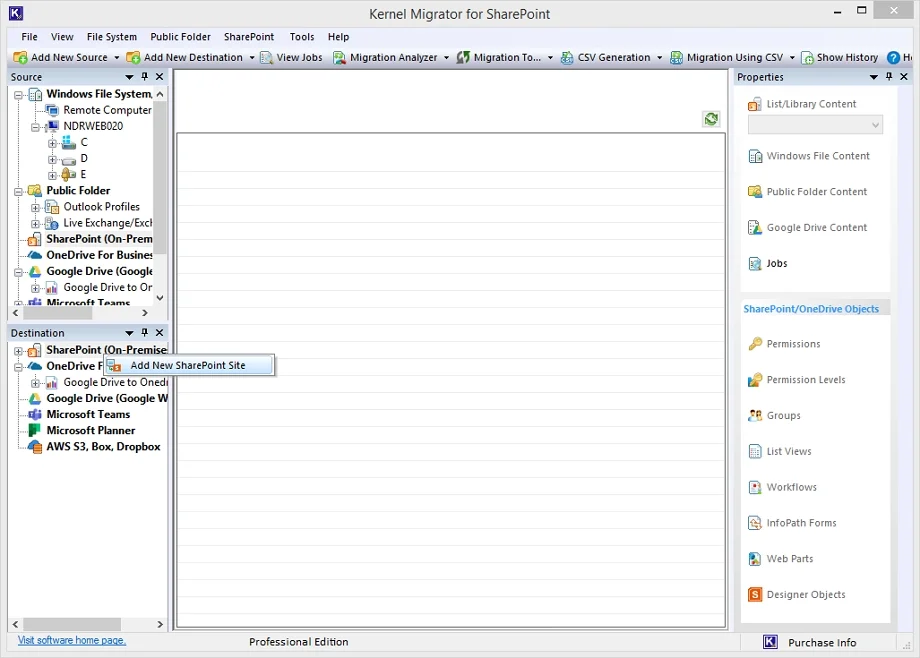The width and height of the screenshot is (920, 658).
Task: Select the Remote Computer tree item
Action: 107,110
